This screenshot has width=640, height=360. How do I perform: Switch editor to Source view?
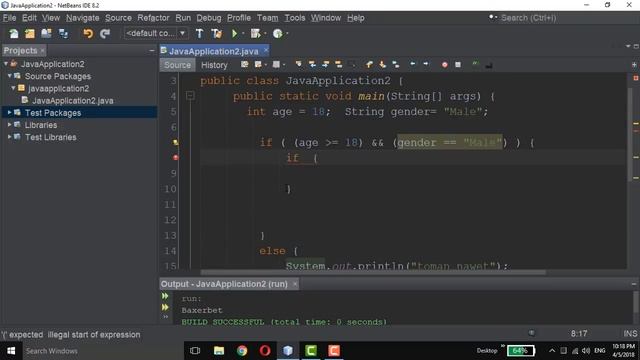tap(178, 65)
